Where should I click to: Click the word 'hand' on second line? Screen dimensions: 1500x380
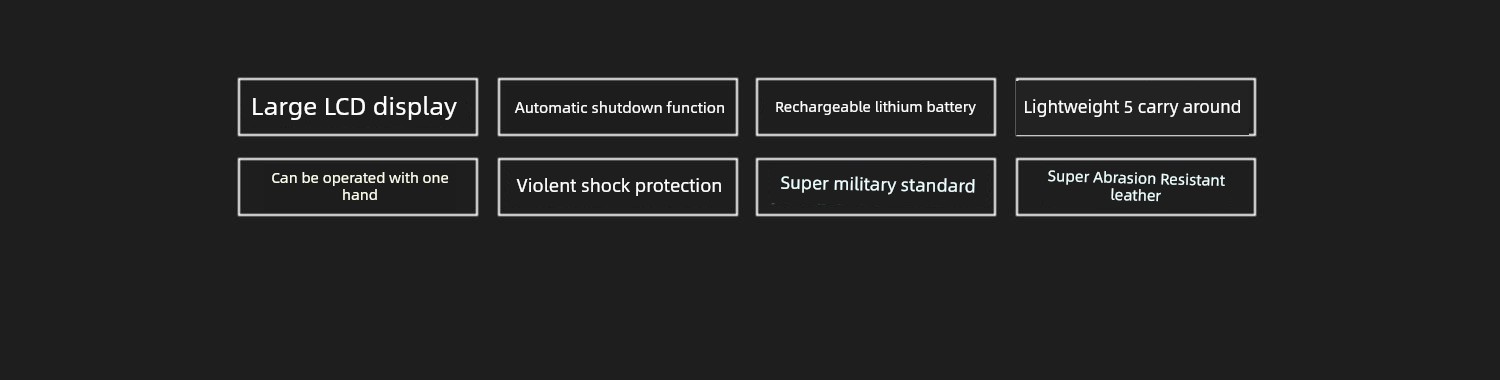[359, 195]
